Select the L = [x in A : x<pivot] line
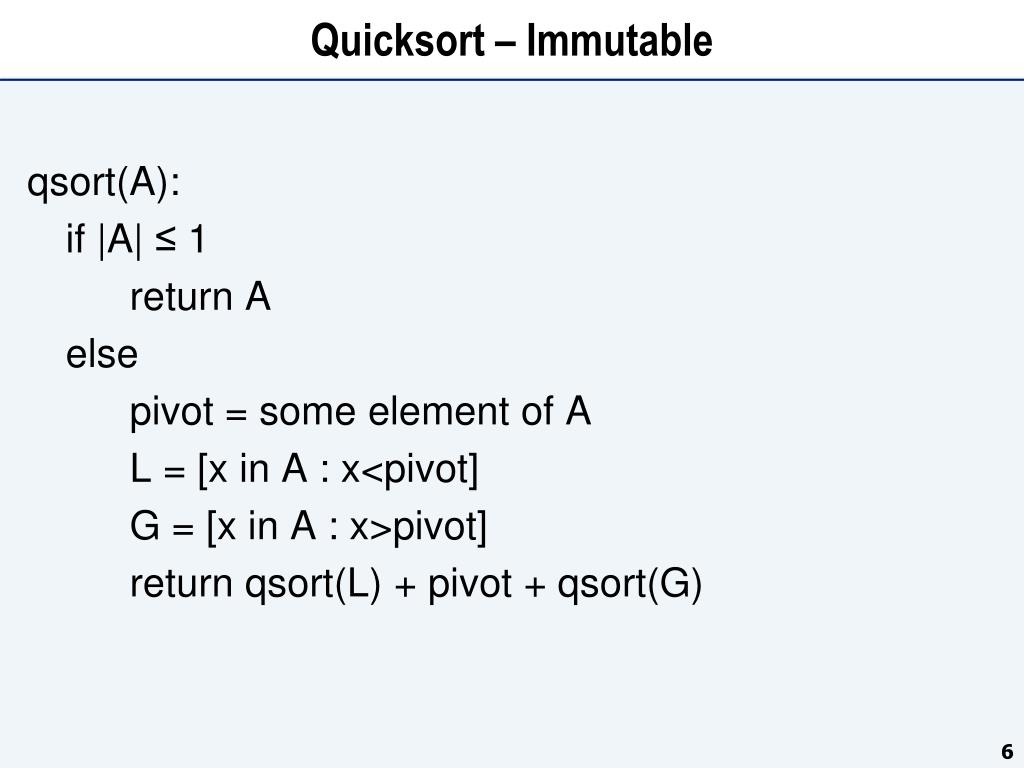The width and height of the screenshot is (1024, 768). tap(304, 470)
